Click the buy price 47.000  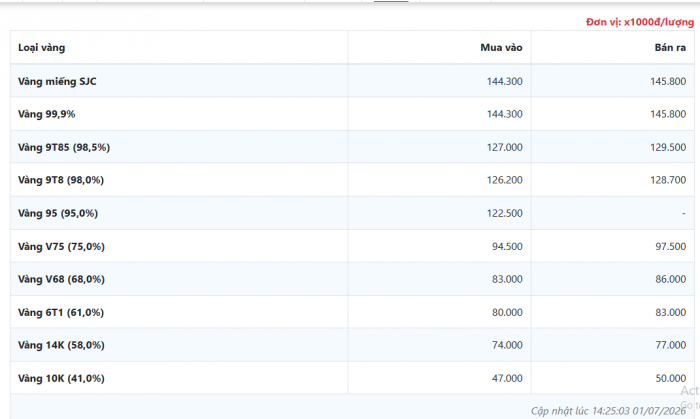(x=507, y=378)
